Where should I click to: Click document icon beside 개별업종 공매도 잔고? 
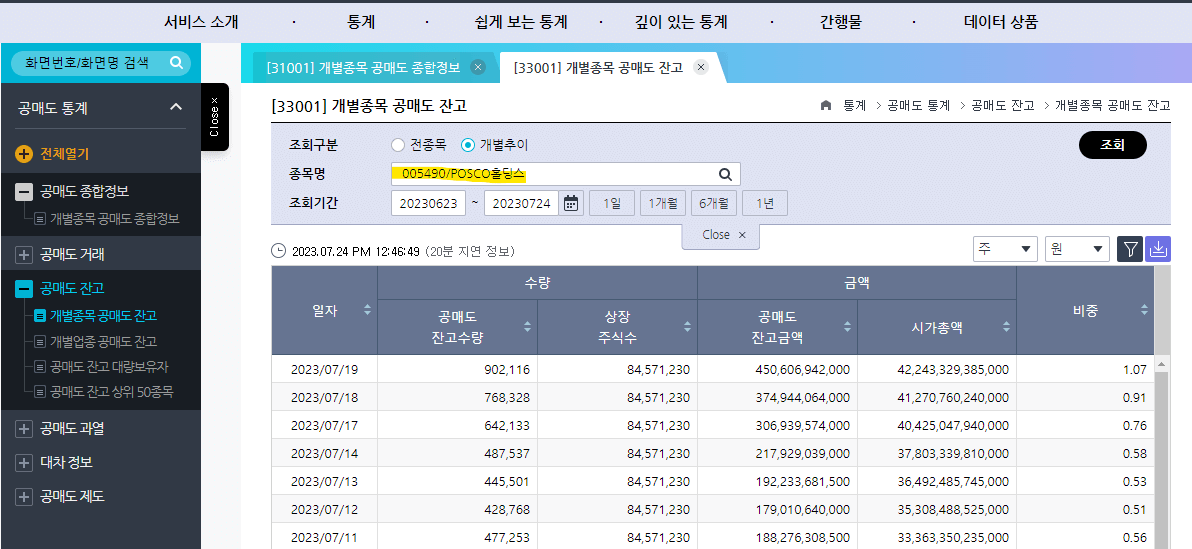(40, 341)
